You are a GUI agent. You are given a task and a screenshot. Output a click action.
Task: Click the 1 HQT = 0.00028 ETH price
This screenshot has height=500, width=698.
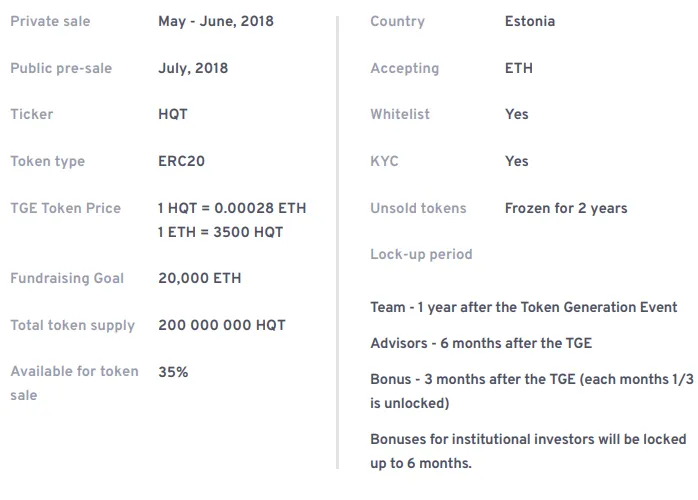click(x=232, y=208)
